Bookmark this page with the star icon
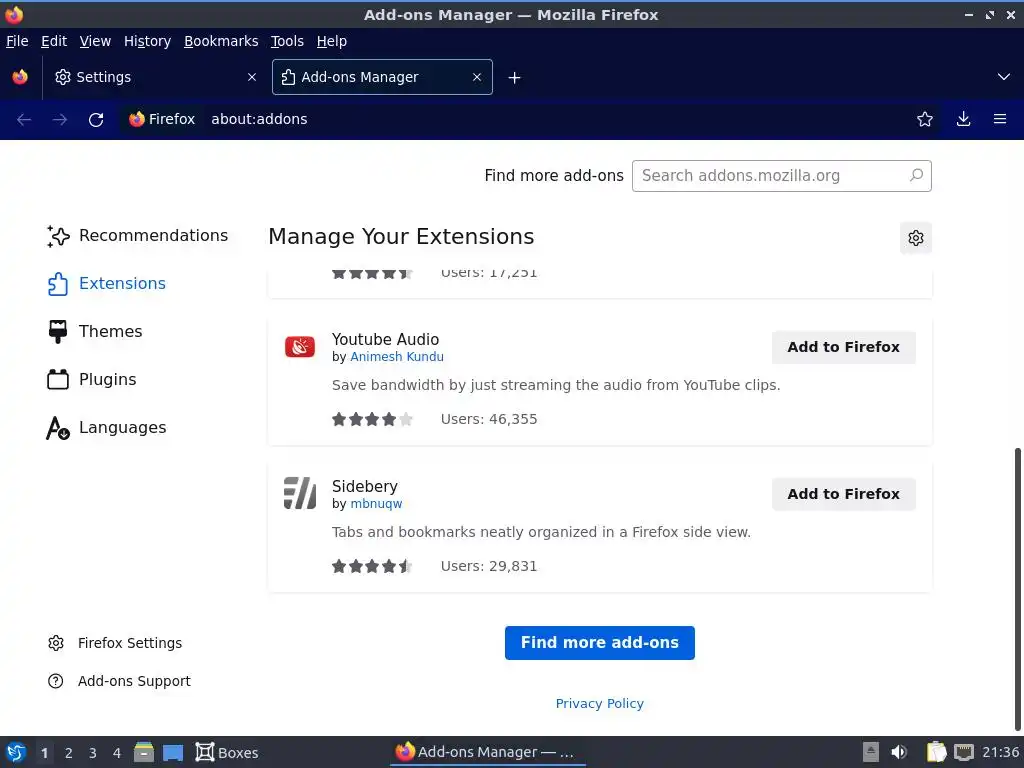Viewport: 1024px width, 768px height. 925,119
